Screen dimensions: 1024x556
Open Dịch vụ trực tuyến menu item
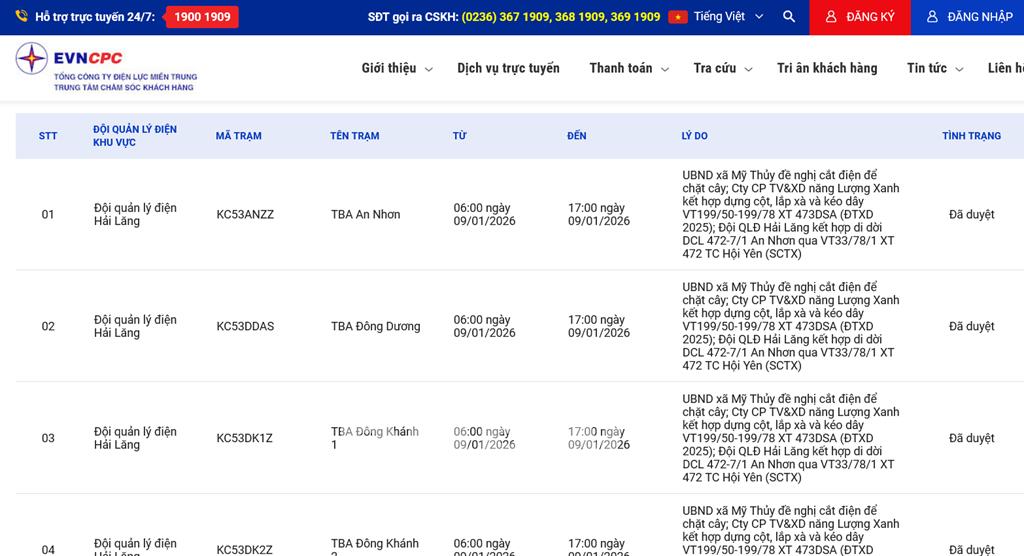(508, 68)
